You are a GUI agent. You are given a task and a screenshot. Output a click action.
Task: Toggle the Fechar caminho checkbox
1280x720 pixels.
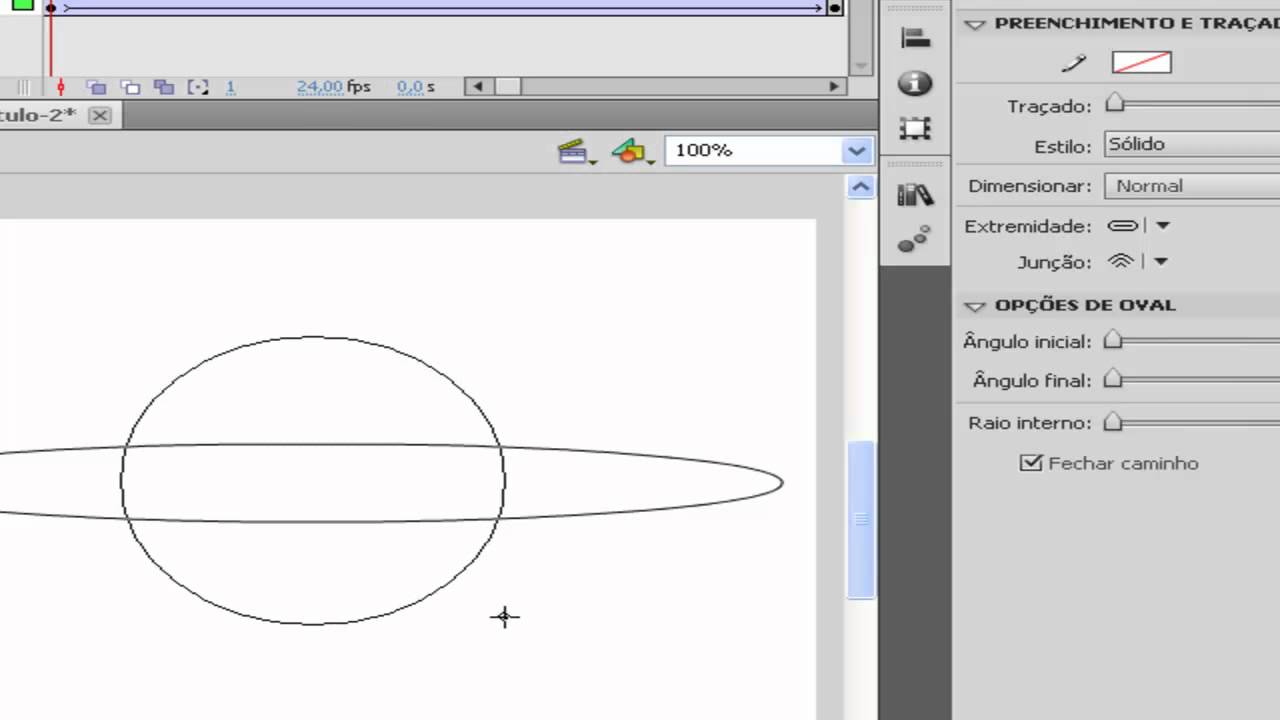tap(1031, 463)
